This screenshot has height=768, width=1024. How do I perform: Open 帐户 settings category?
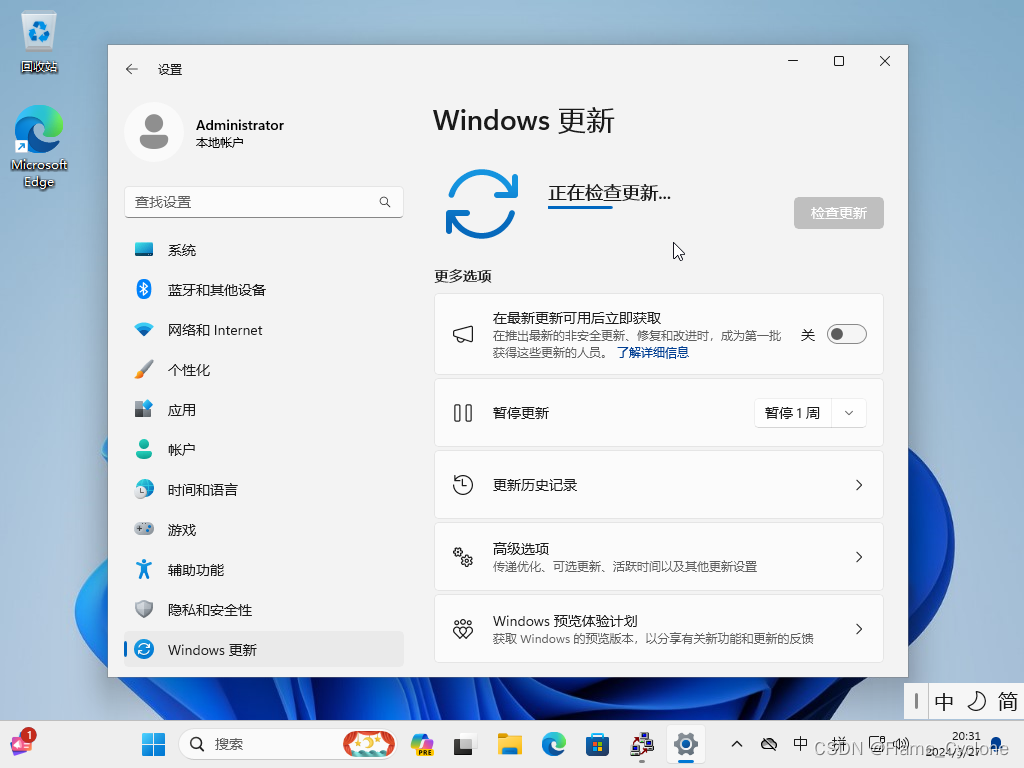click(263, 450)
